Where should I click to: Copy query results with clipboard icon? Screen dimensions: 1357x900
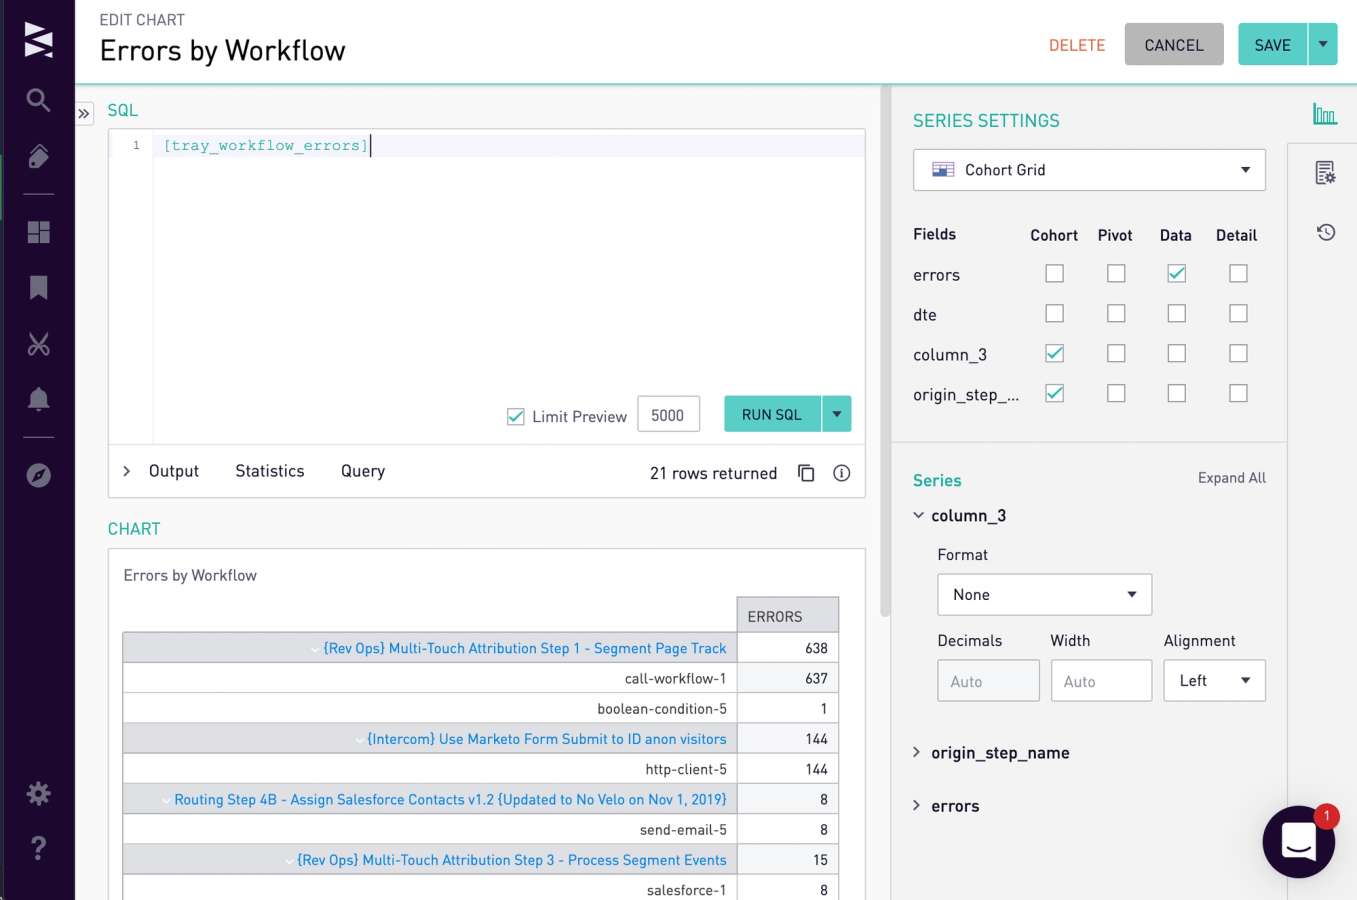click(806, 473)
